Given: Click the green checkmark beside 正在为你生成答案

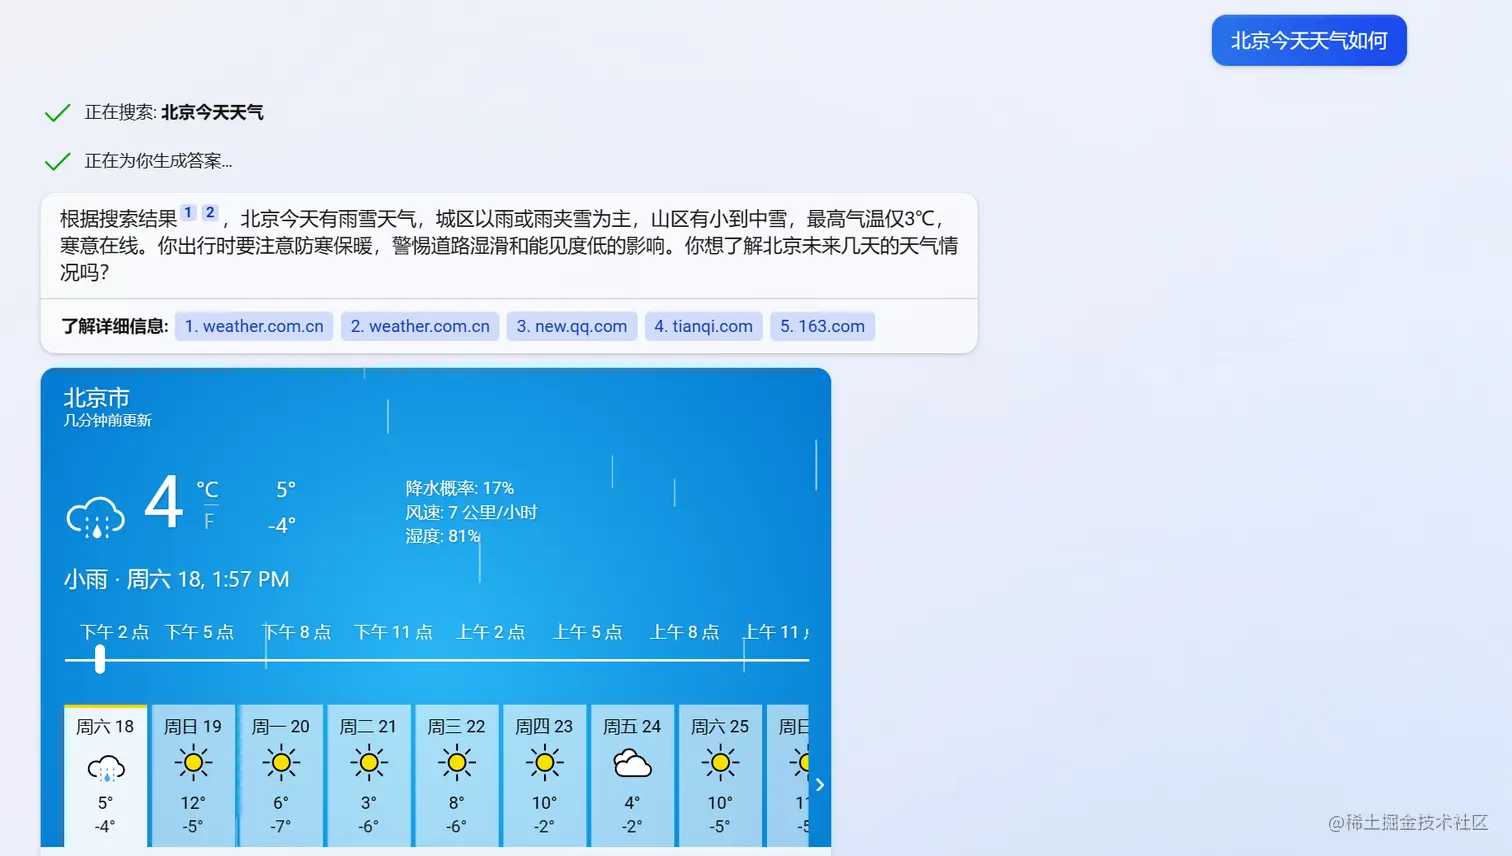Looking at the screenshot, I should pos(58,161).
